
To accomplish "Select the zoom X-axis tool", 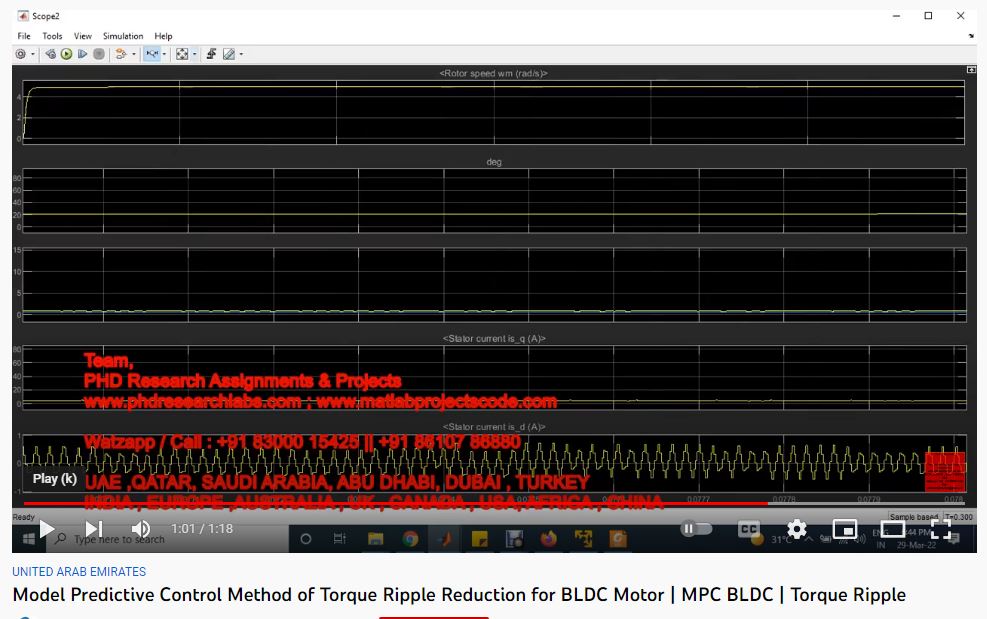I will (152, 54).
